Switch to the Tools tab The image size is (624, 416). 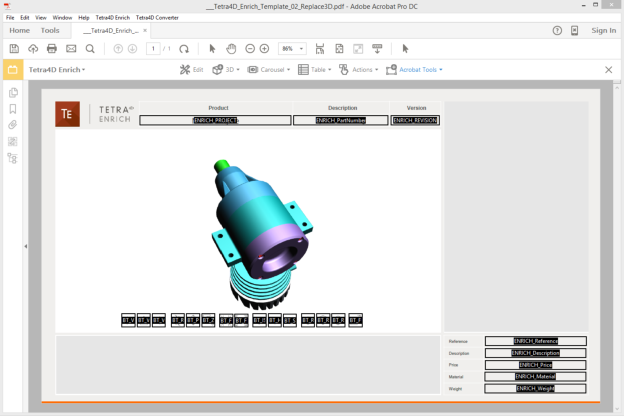pyautogui.click(x=50, y=30)
